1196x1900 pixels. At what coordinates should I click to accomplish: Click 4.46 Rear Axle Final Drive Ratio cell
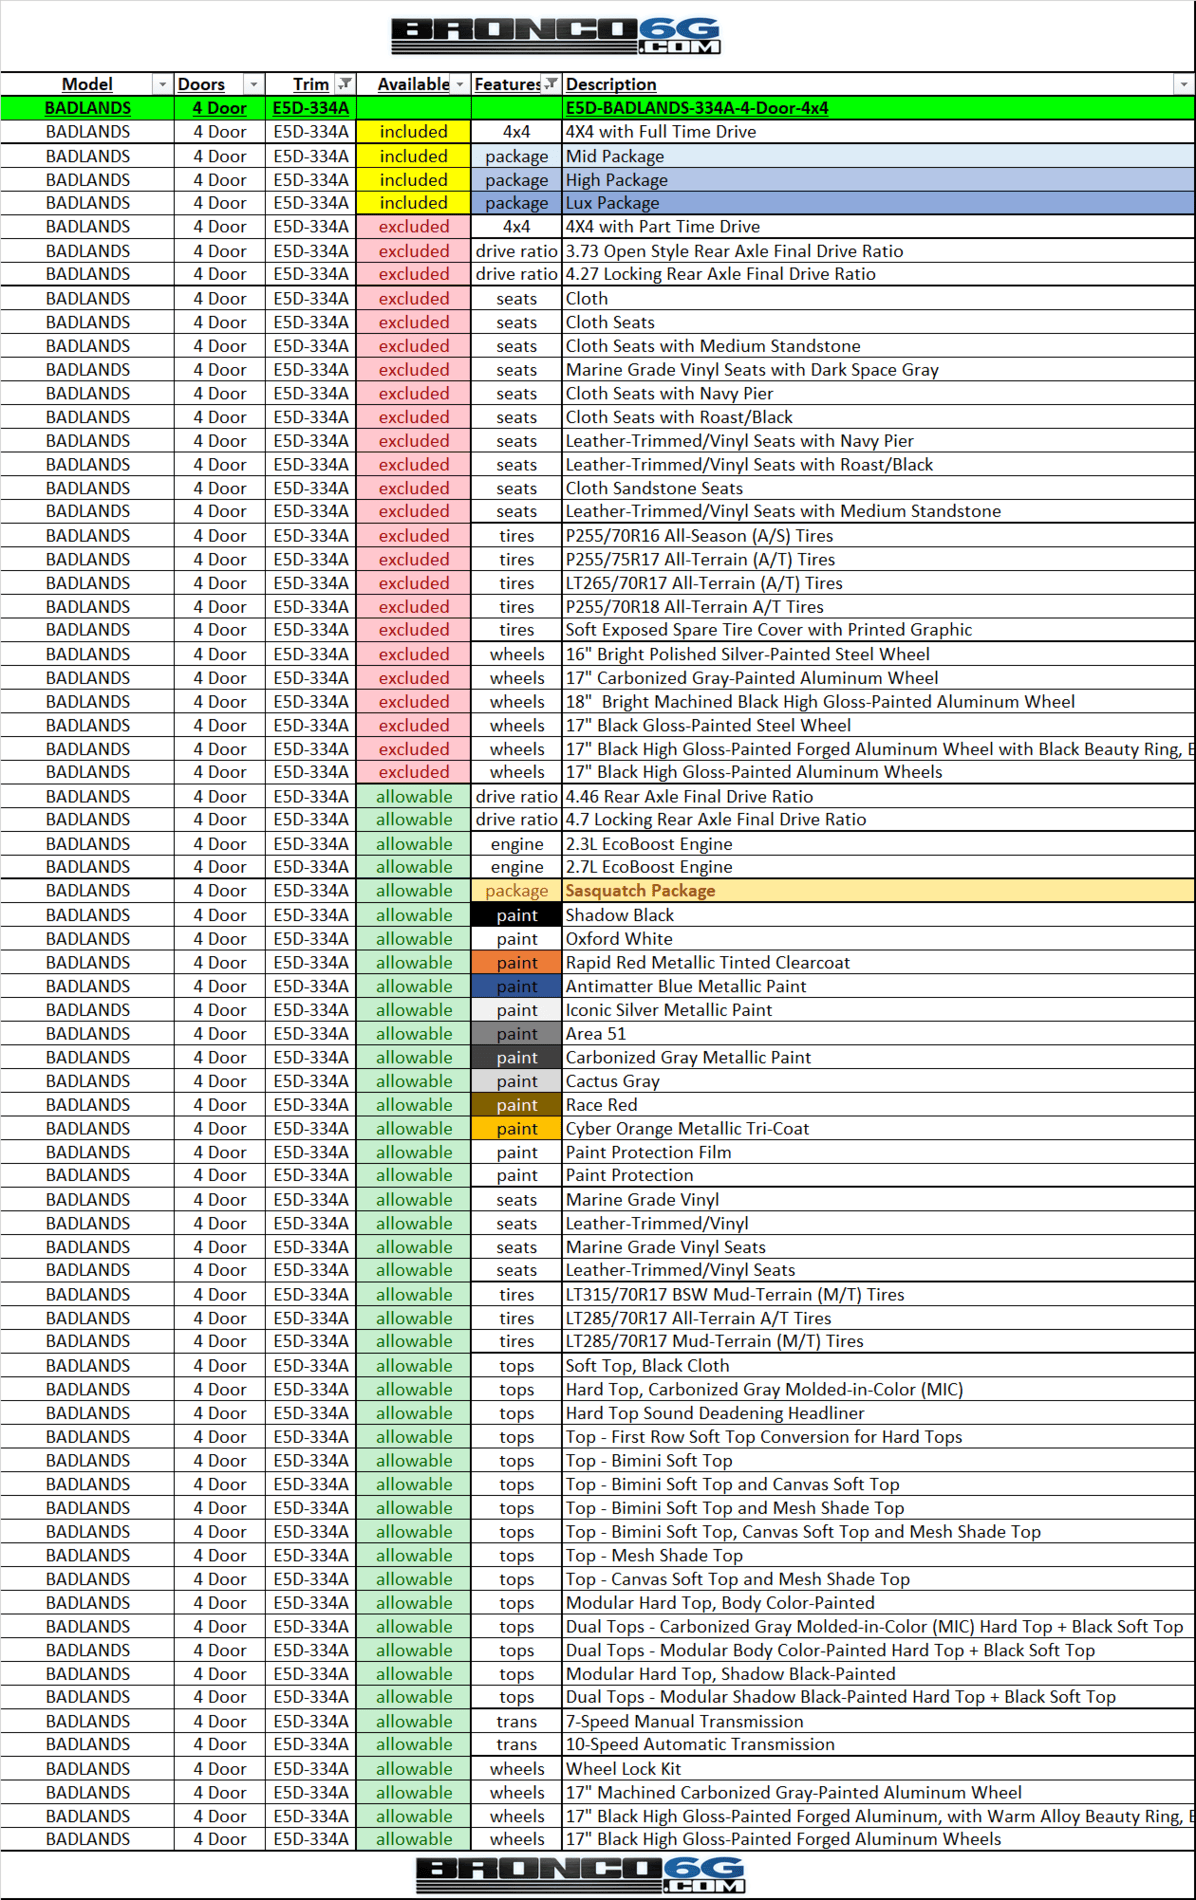point(879,797)
